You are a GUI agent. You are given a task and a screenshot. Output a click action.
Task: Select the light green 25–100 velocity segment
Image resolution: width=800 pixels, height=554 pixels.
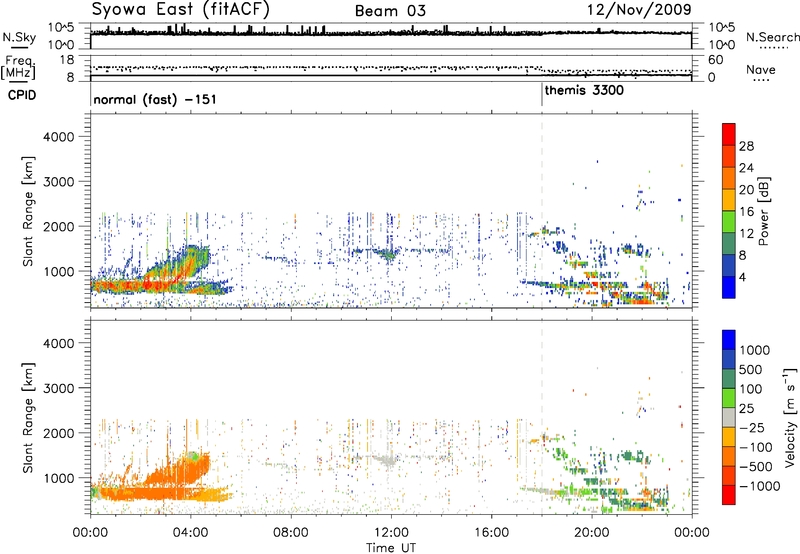[x=729, y=398]
